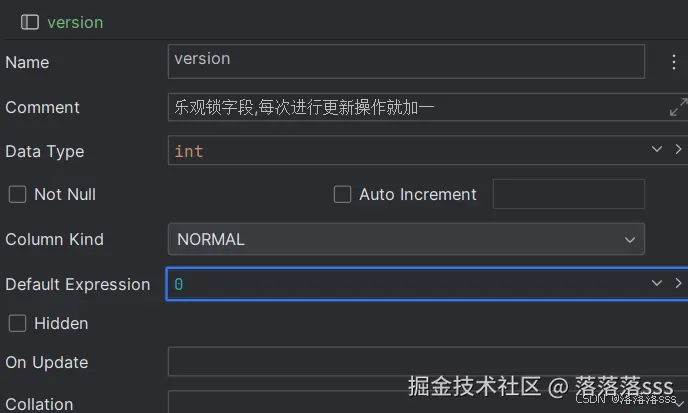Open the Column Kind NORMAL dropdown

630,239
